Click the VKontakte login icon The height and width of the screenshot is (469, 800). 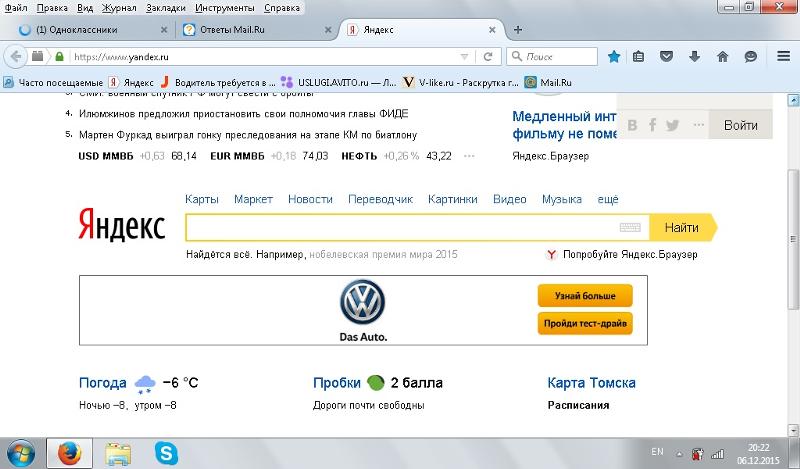(633, 125)
